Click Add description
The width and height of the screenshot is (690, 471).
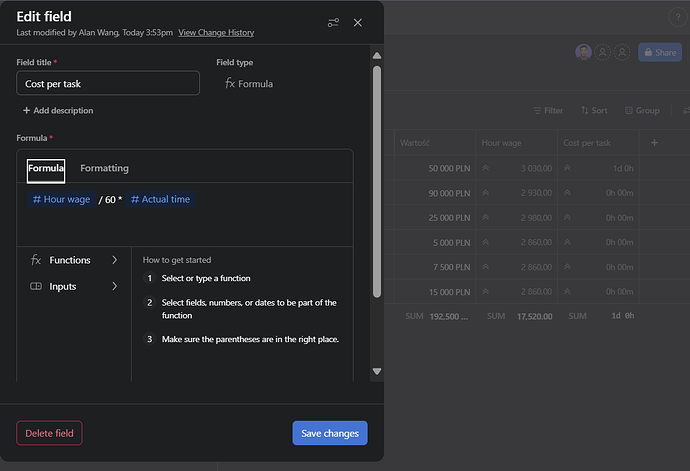(58, 110)
